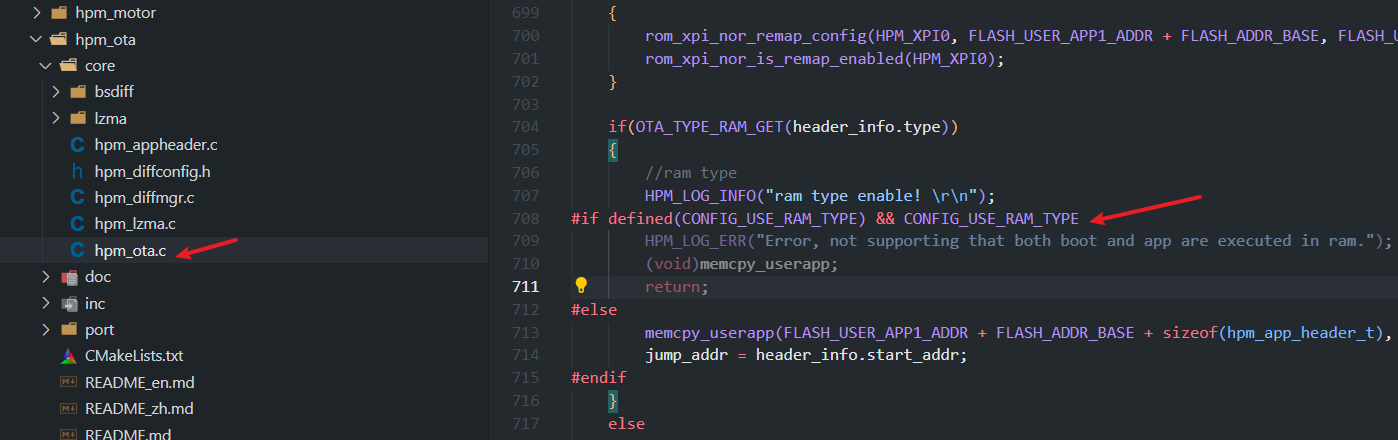Click the bsdiff folder icon

78,92
